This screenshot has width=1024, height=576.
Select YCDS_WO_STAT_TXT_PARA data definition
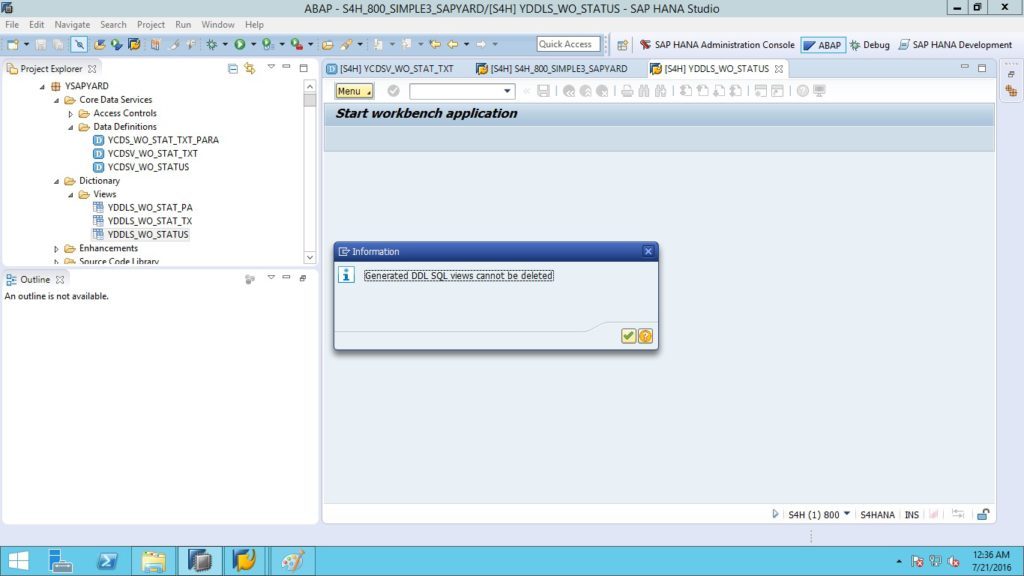(163, 140)
